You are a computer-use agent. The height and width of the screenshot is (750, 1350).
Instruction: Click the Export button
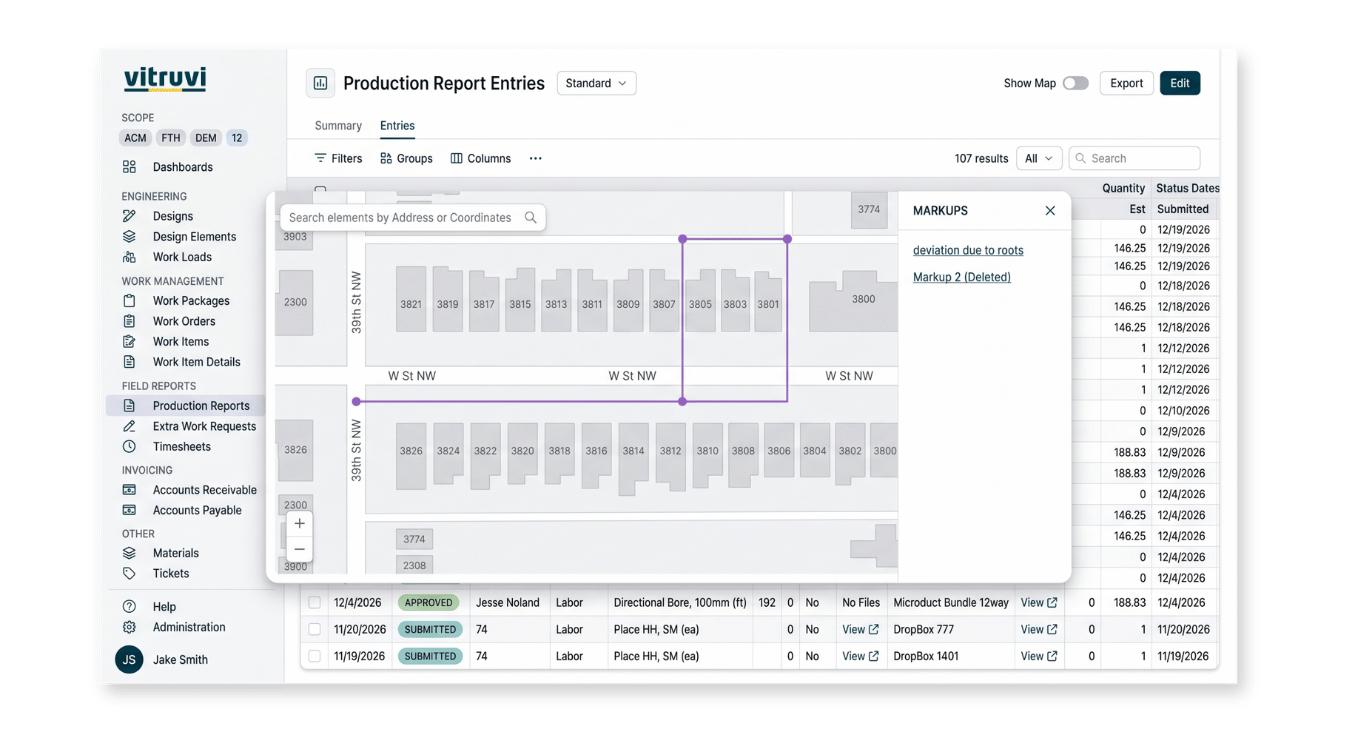tap(1126, 83)
